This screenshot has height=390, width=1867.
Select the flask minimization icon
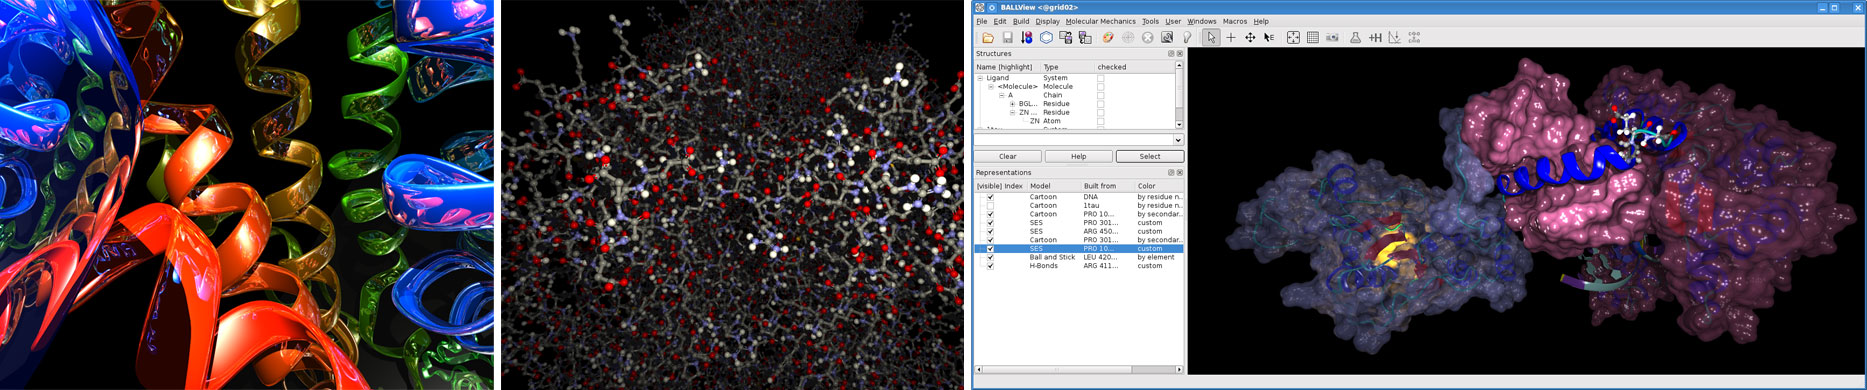[x=1355, y=38]
